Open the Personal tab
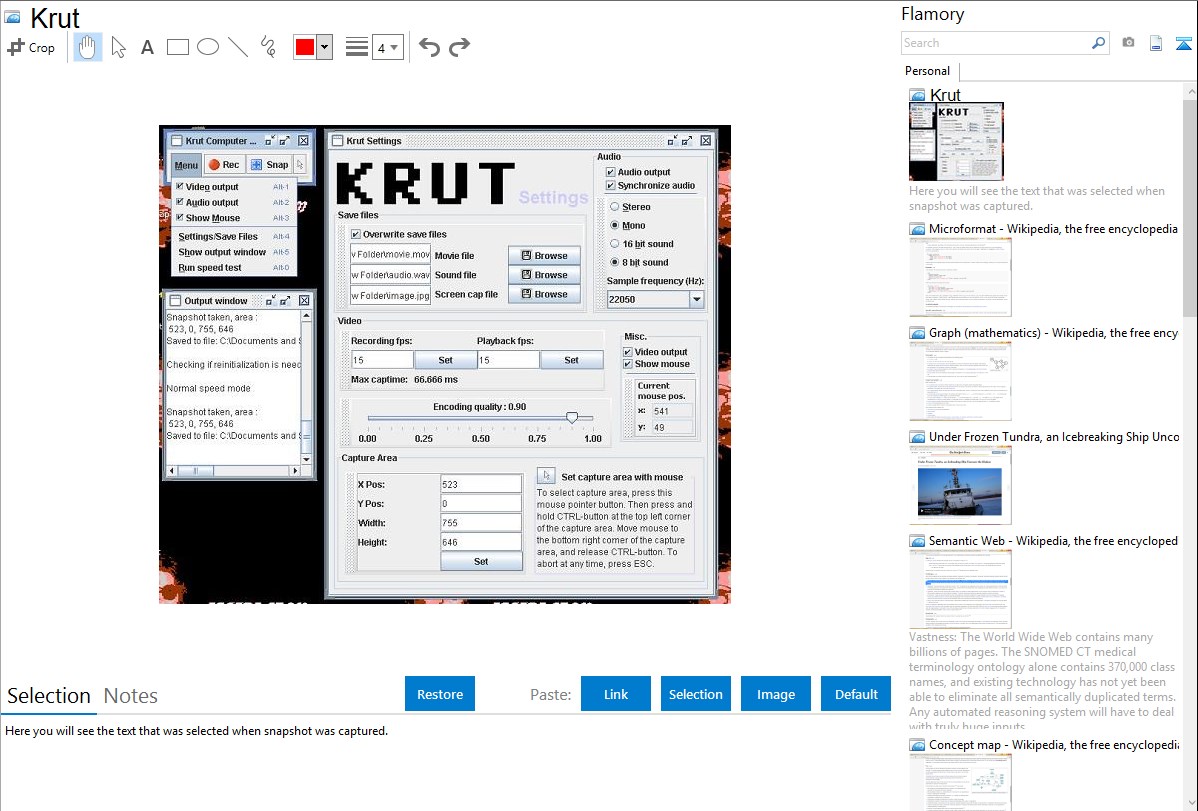The width and height of the screenshot is (1198, 811). (x=928, y=70)
